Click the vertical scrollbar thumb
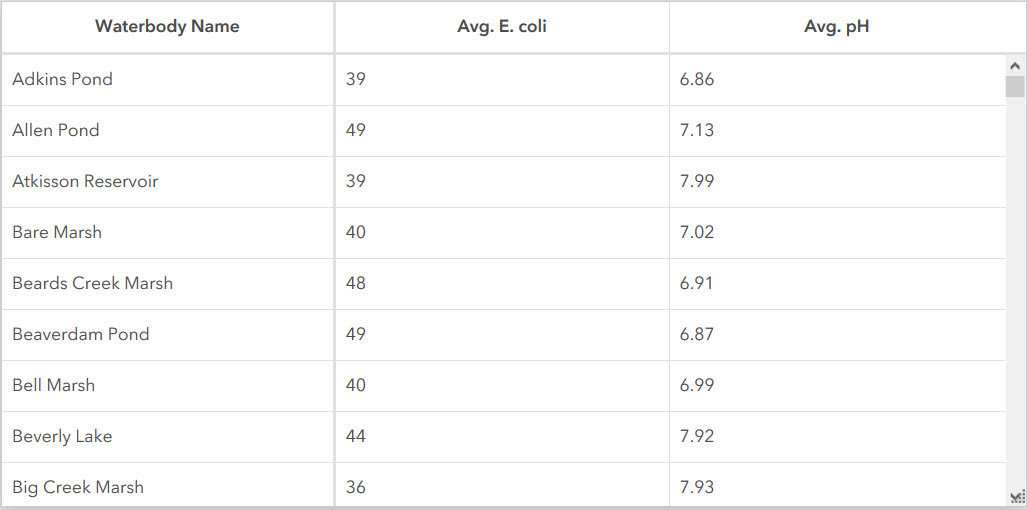 [x=1015, y=87]
